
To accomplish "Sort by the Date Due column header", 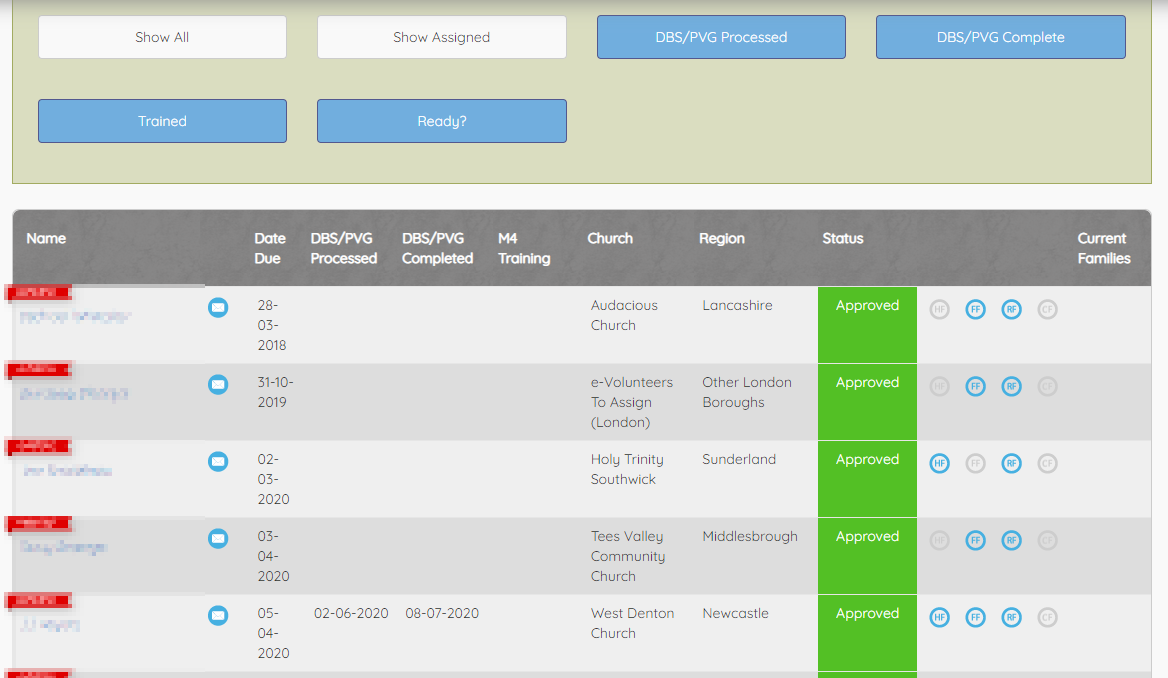I will 270,248.
